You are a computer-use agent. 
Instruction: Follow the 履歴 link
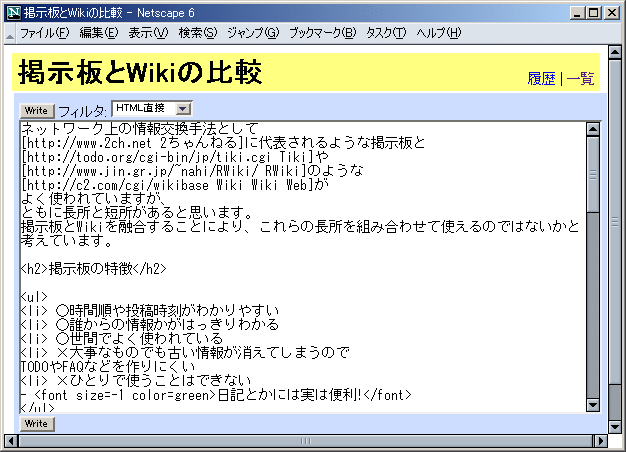(541, 79)
